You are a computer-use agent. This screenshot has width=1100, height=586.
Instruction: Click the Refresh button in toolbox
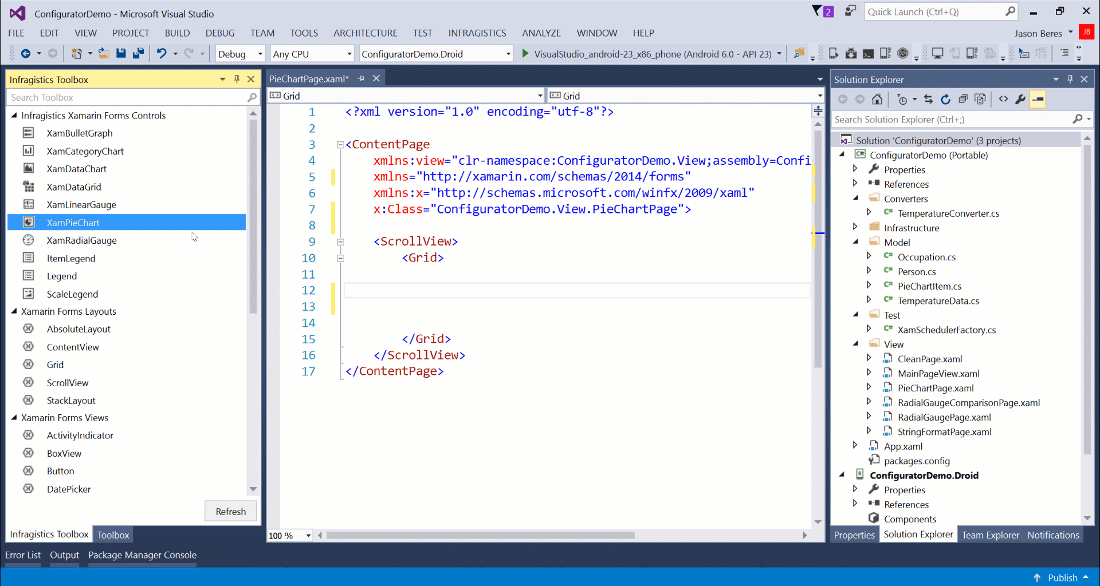click(x=231, y=512)
